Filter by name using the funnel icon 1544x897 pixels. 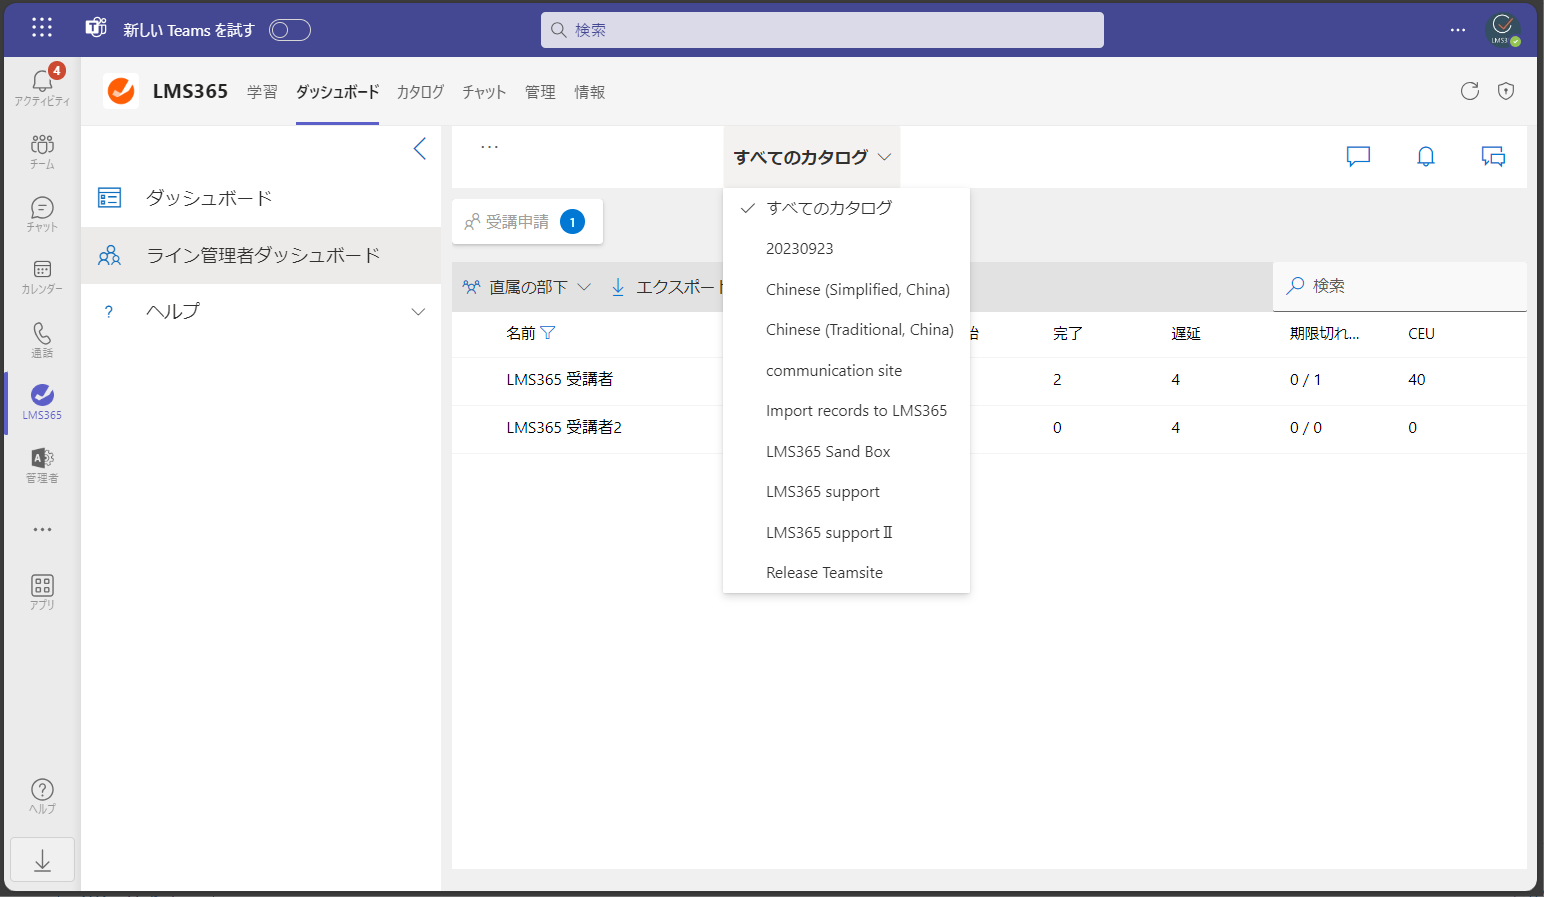(548, 333)
